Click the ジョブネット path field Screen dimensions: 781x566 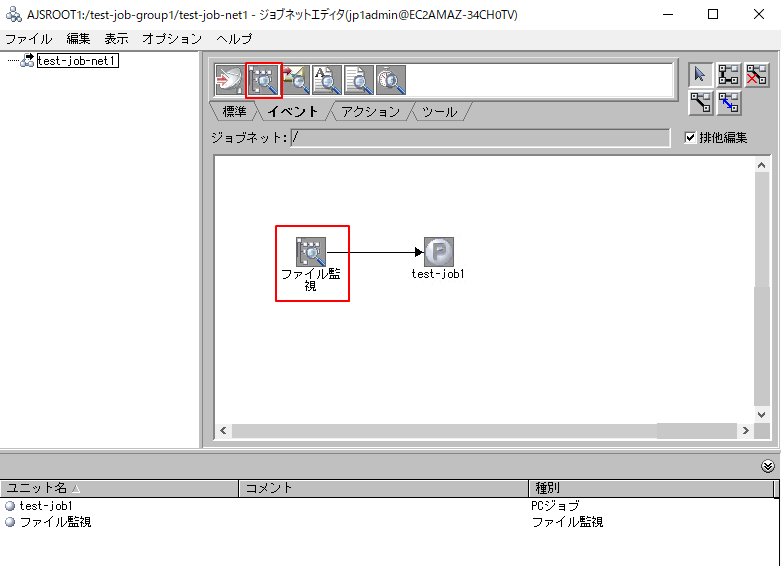(x=480, y=138)
